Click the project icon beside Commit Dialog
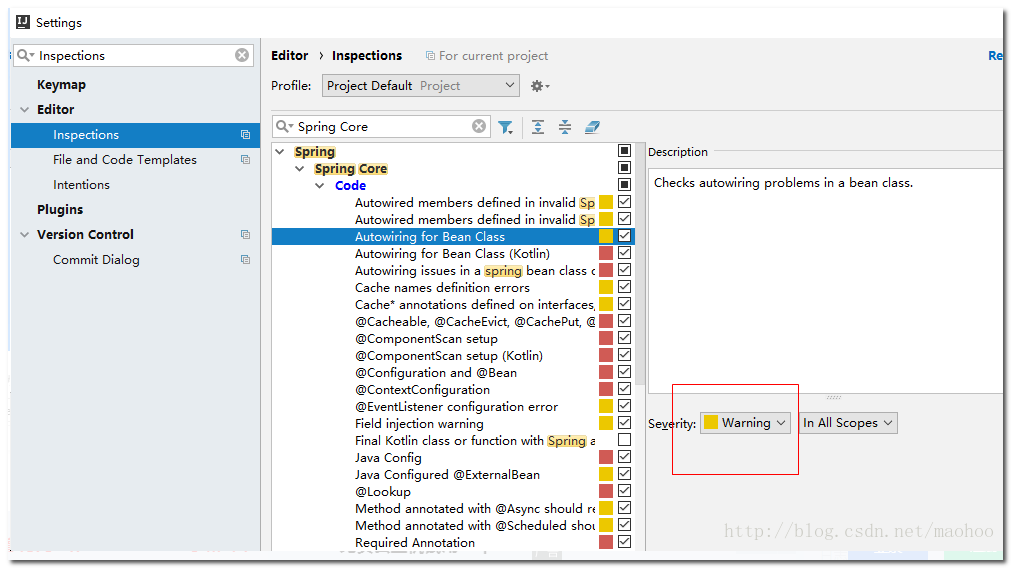The width and height of the screenshot is (1011, 568). click(245, 259)
